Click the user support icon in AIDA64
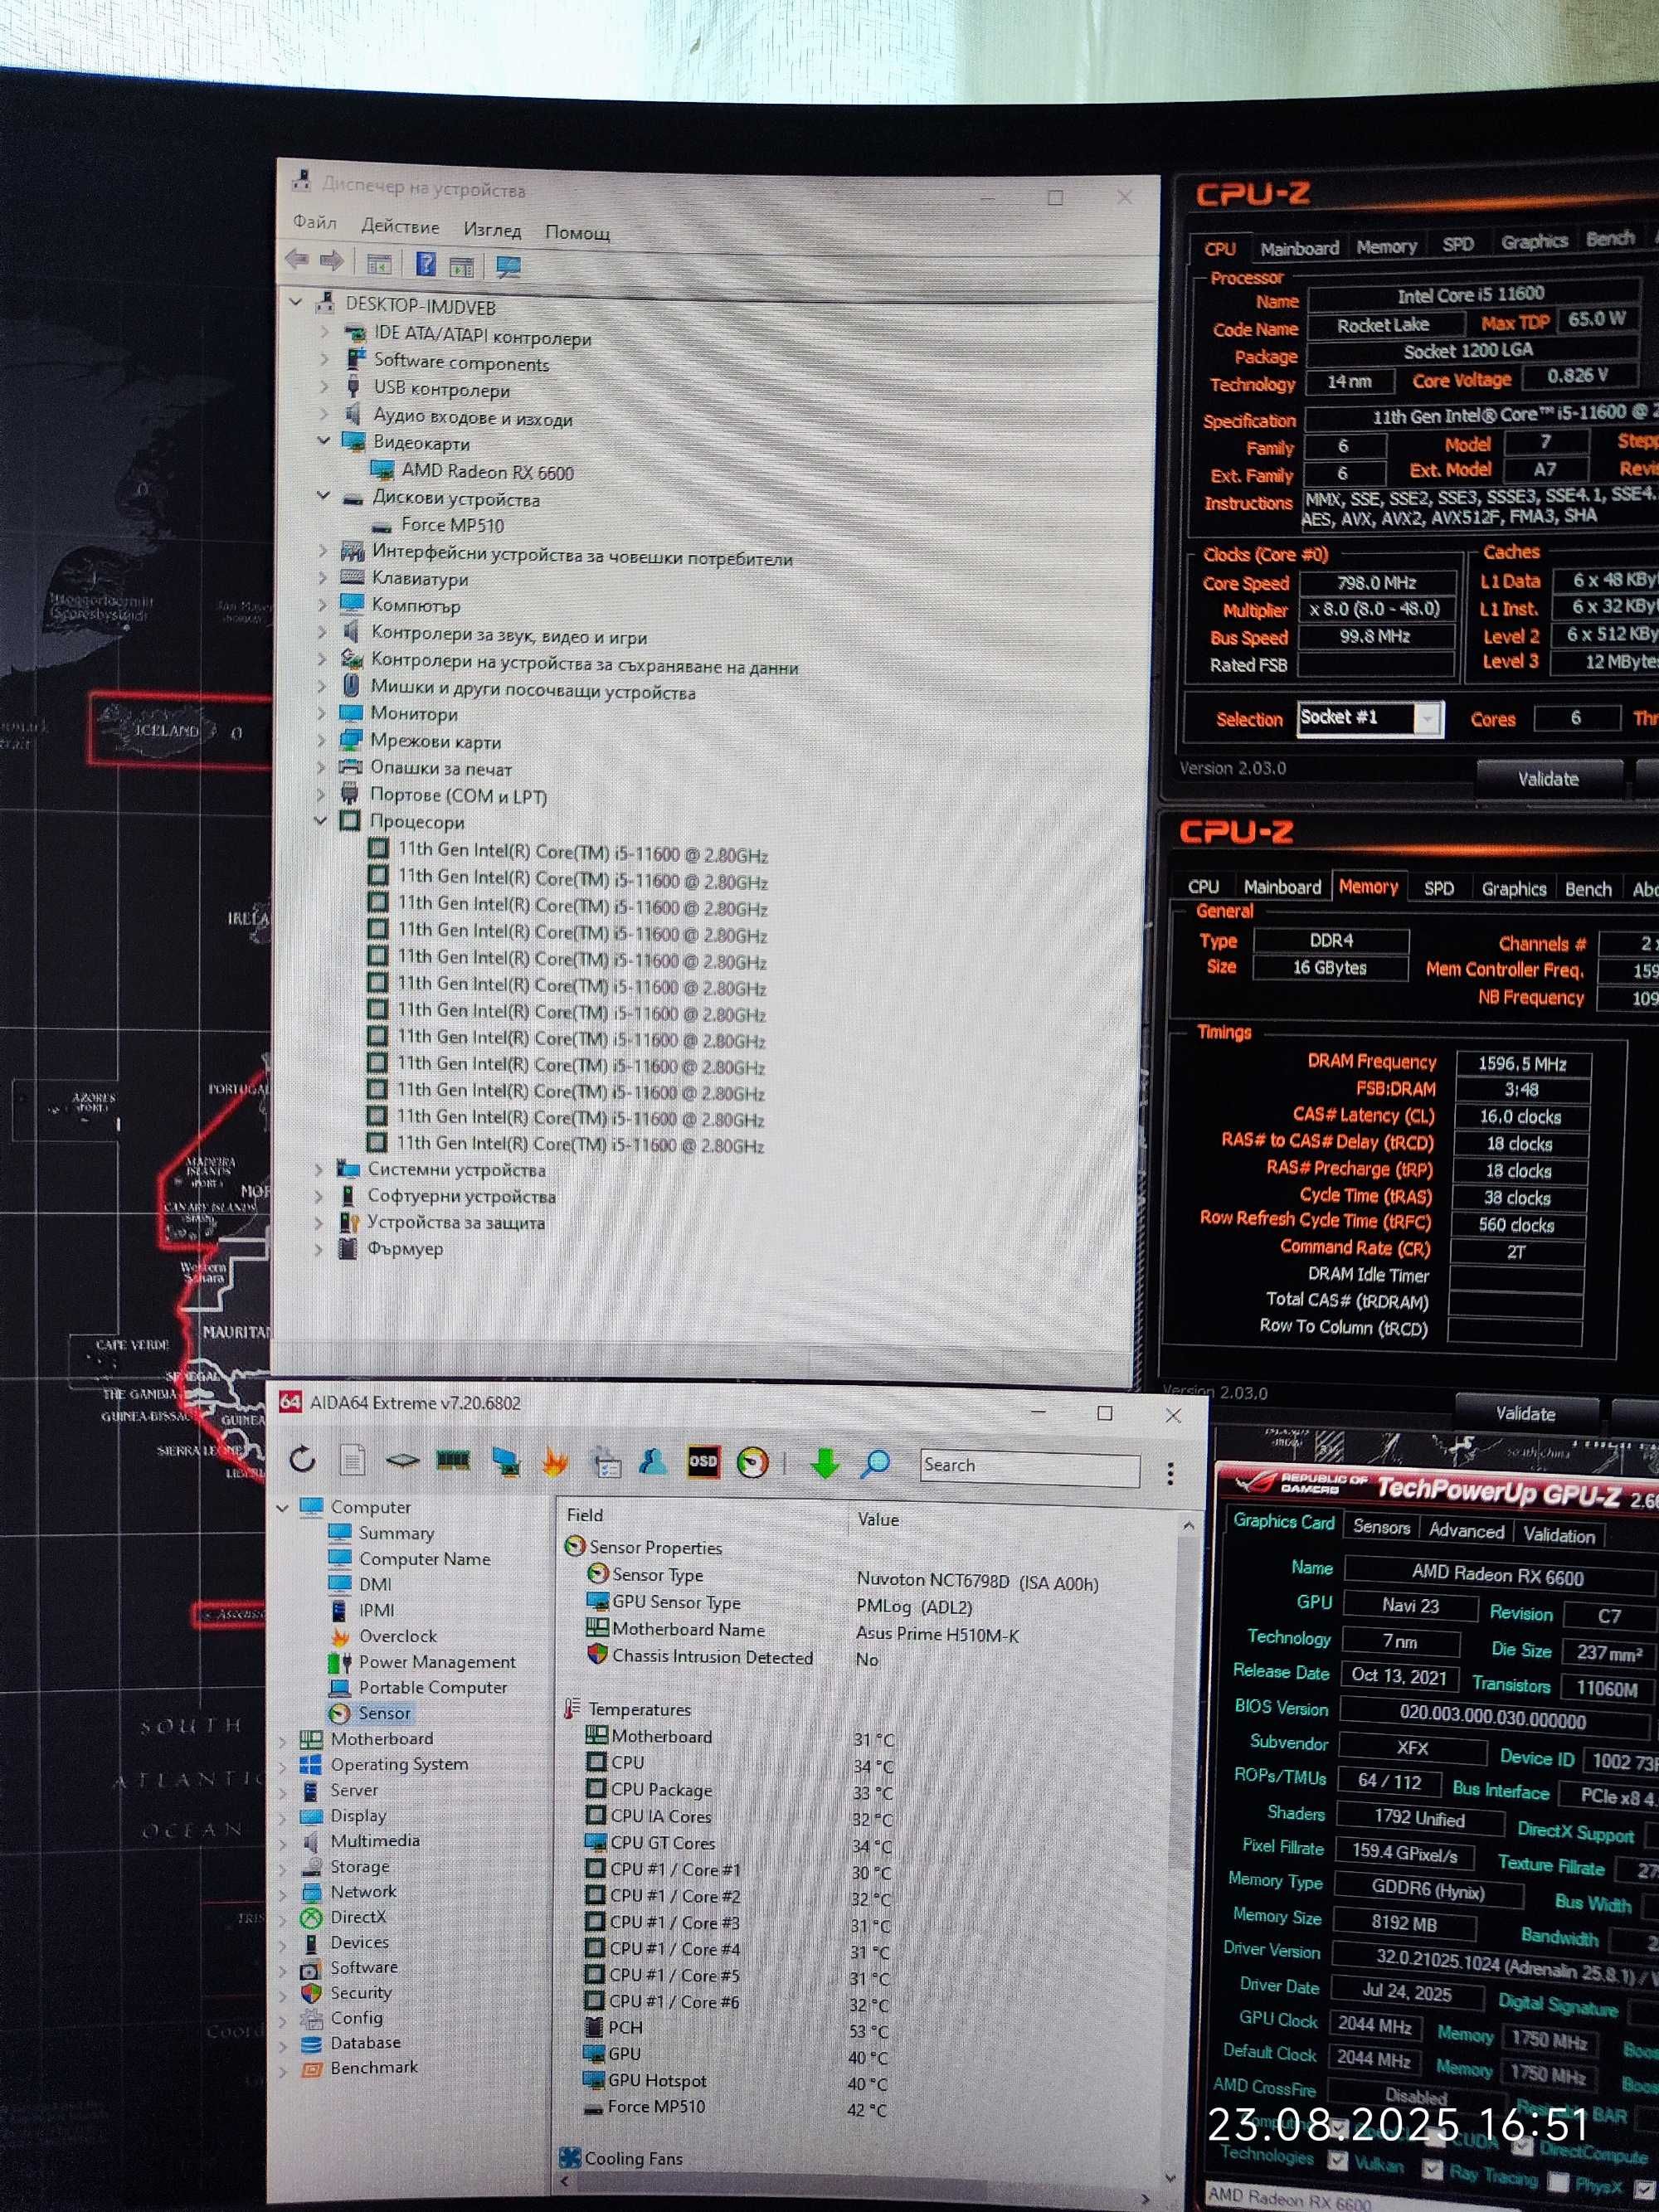The width and height of the screenshot is (1659, 2212). pos(653,1462)
